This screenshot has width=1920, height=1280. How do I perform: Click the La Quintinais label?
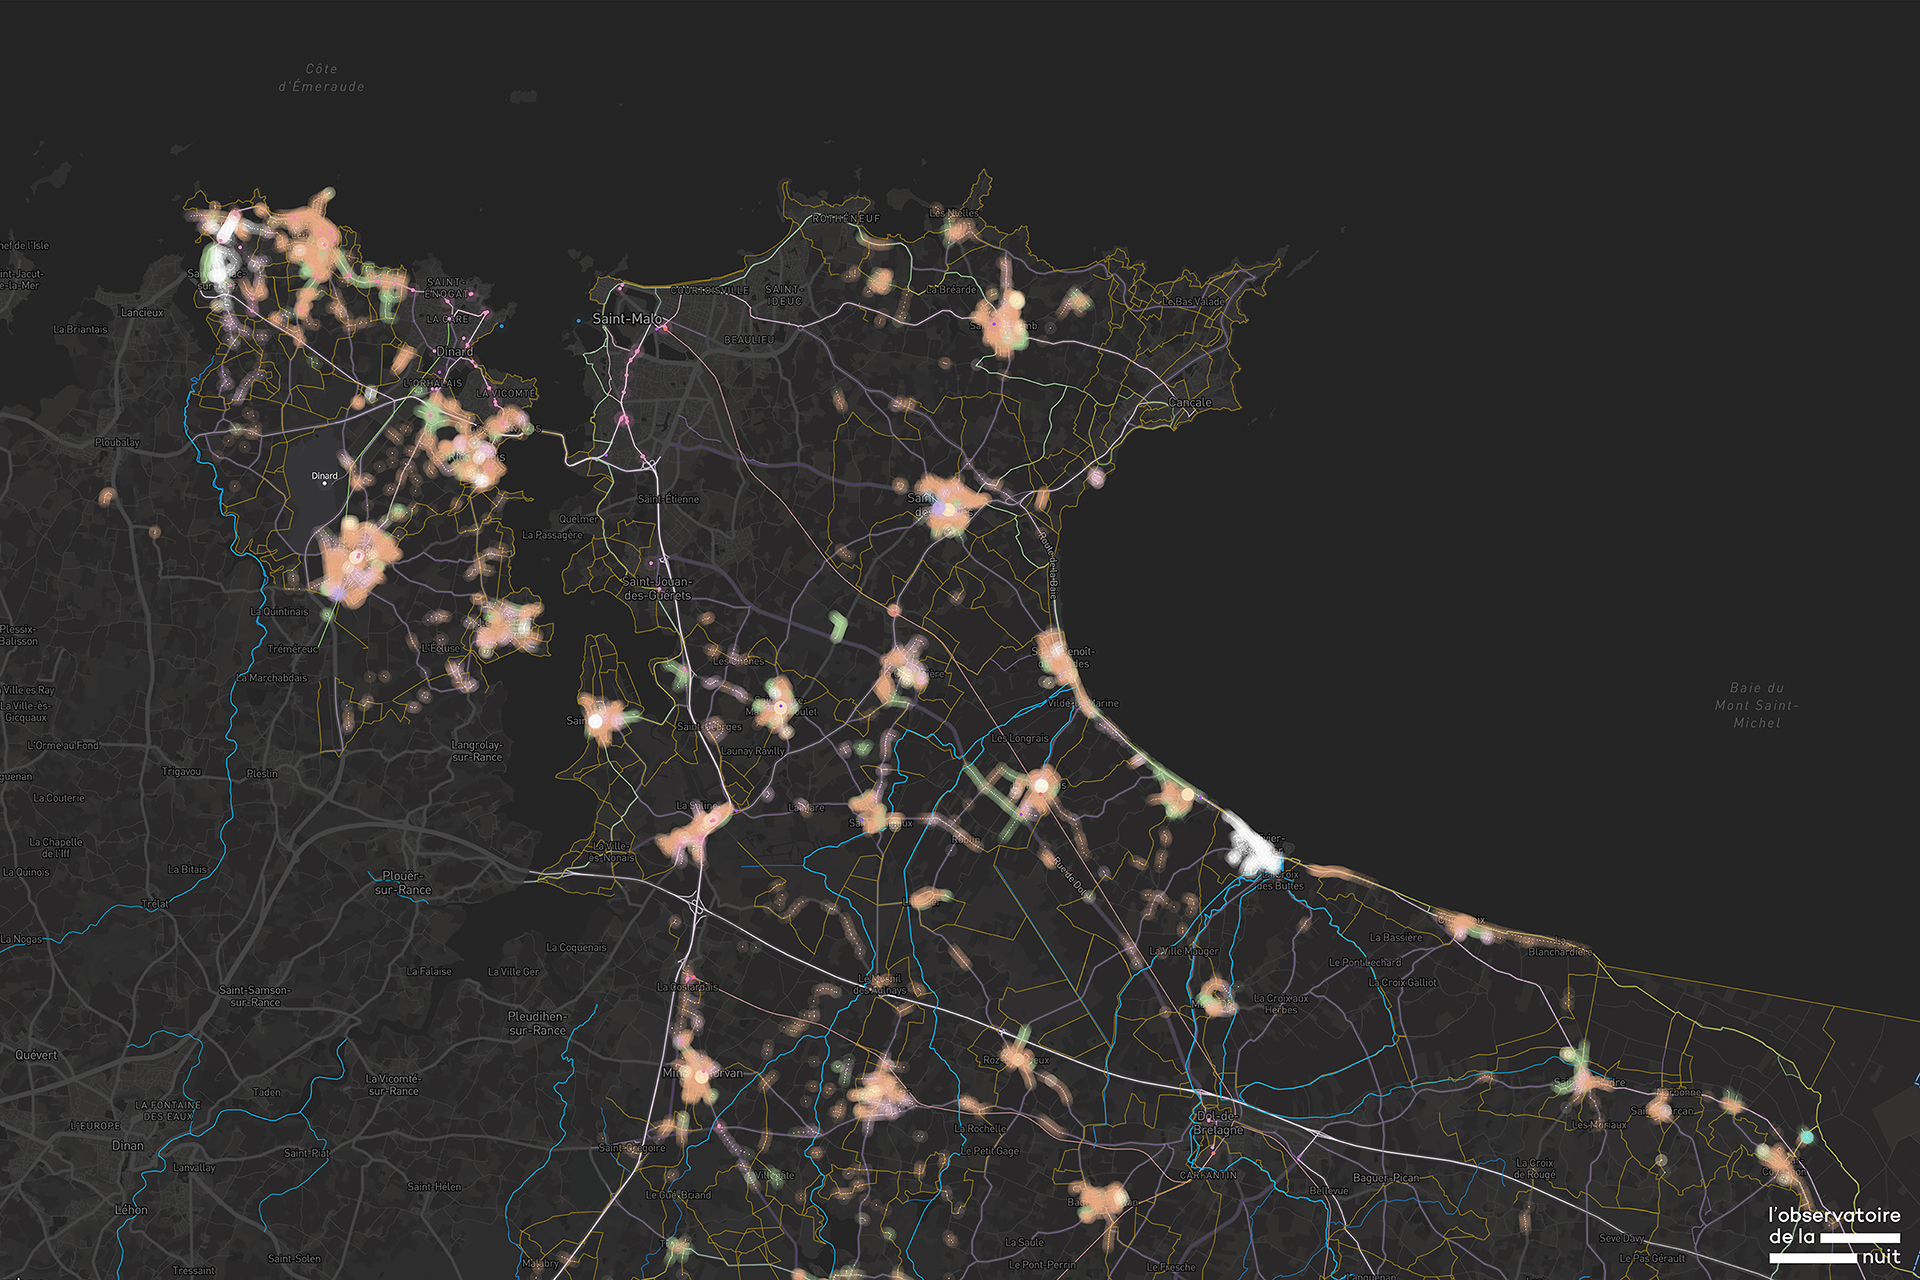[x=279, y=612]
